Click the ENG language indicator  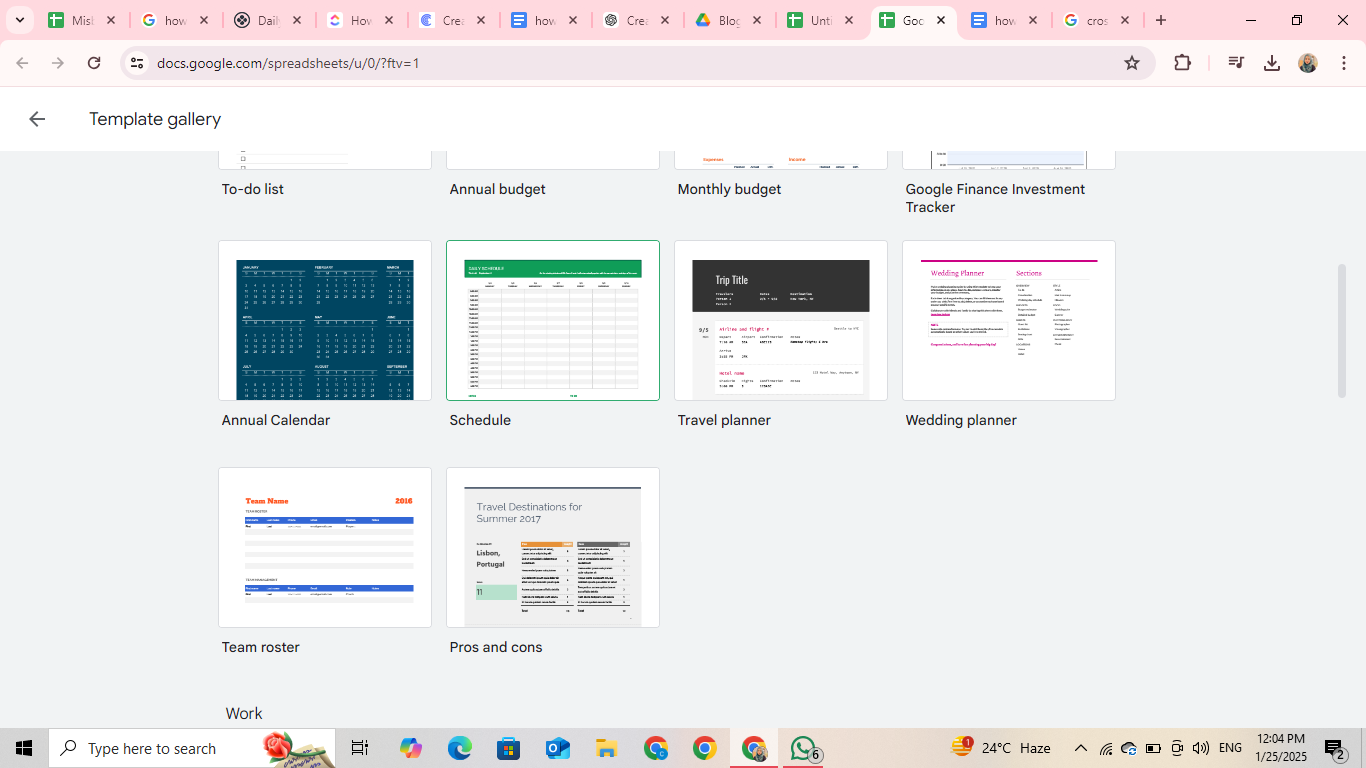pyautogui.click(x=1230, y=748)
